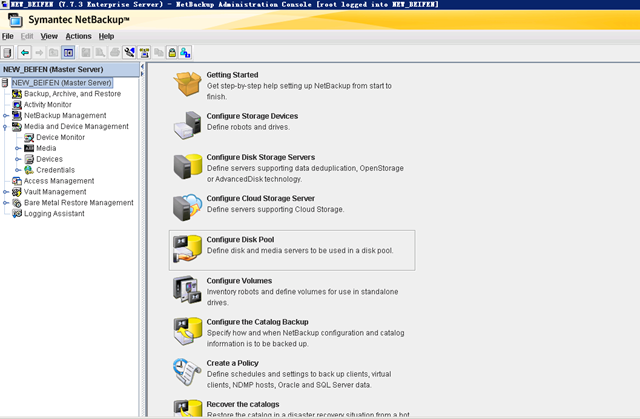Open the Getting Started wizard link
Image resolution: width=640 pixels, height=419 pixels.
pos(232,75)
